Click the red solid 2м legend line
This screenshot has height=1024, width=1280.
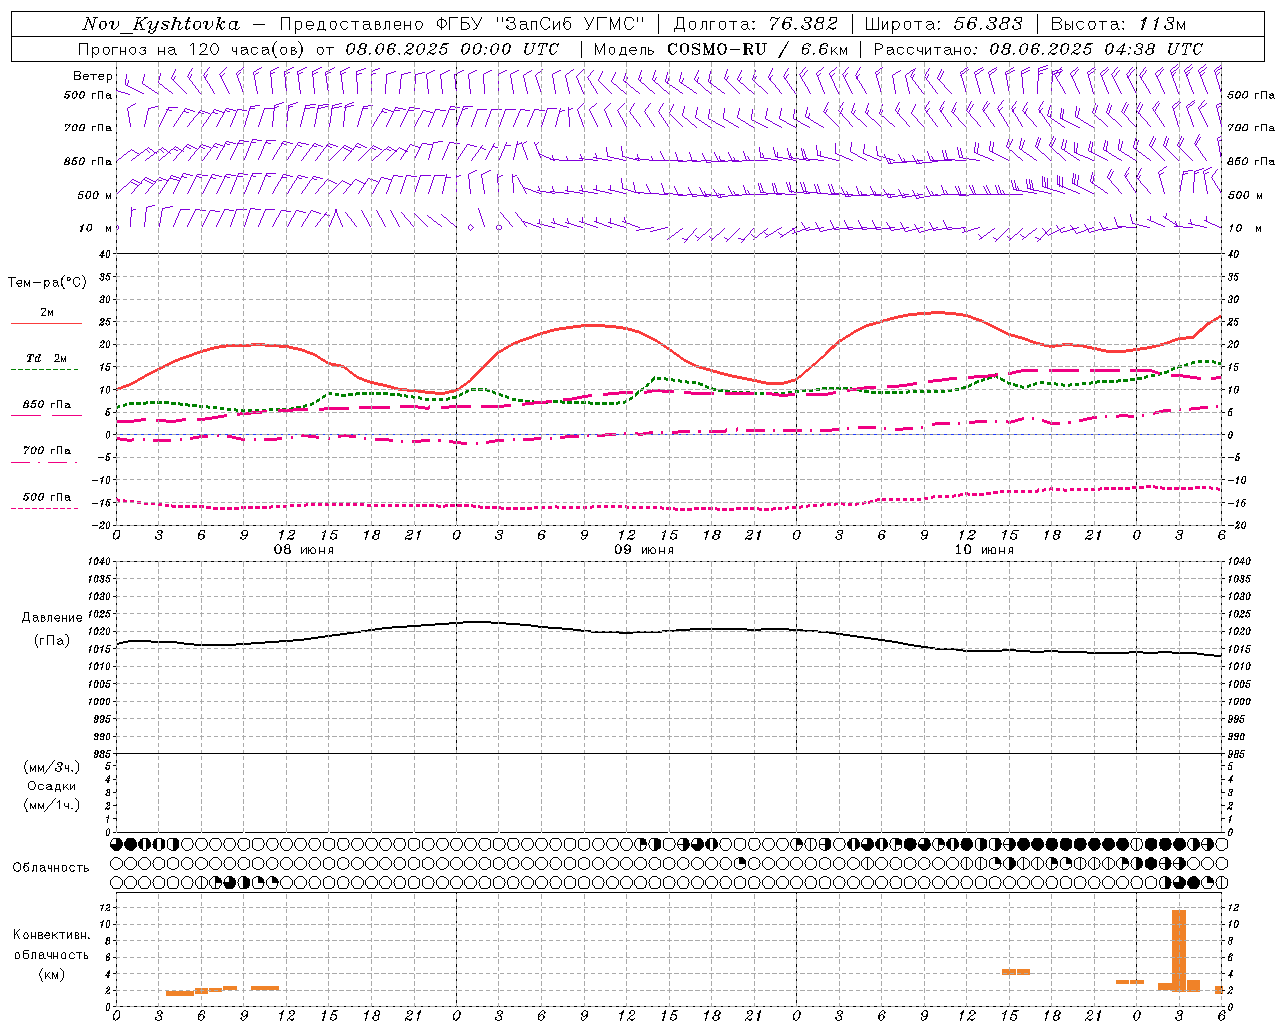[x=46, y=324]
